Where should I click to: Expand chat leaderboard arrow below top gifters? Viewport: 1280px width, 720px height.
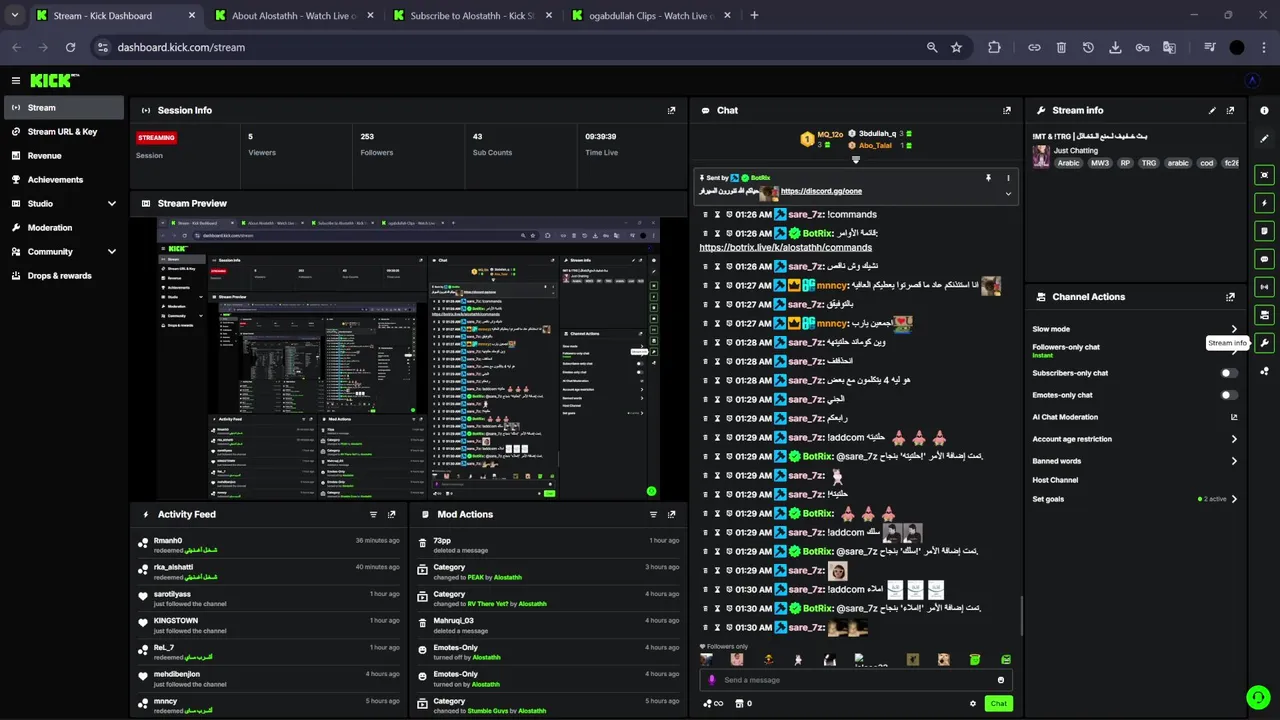pos(855,160)
